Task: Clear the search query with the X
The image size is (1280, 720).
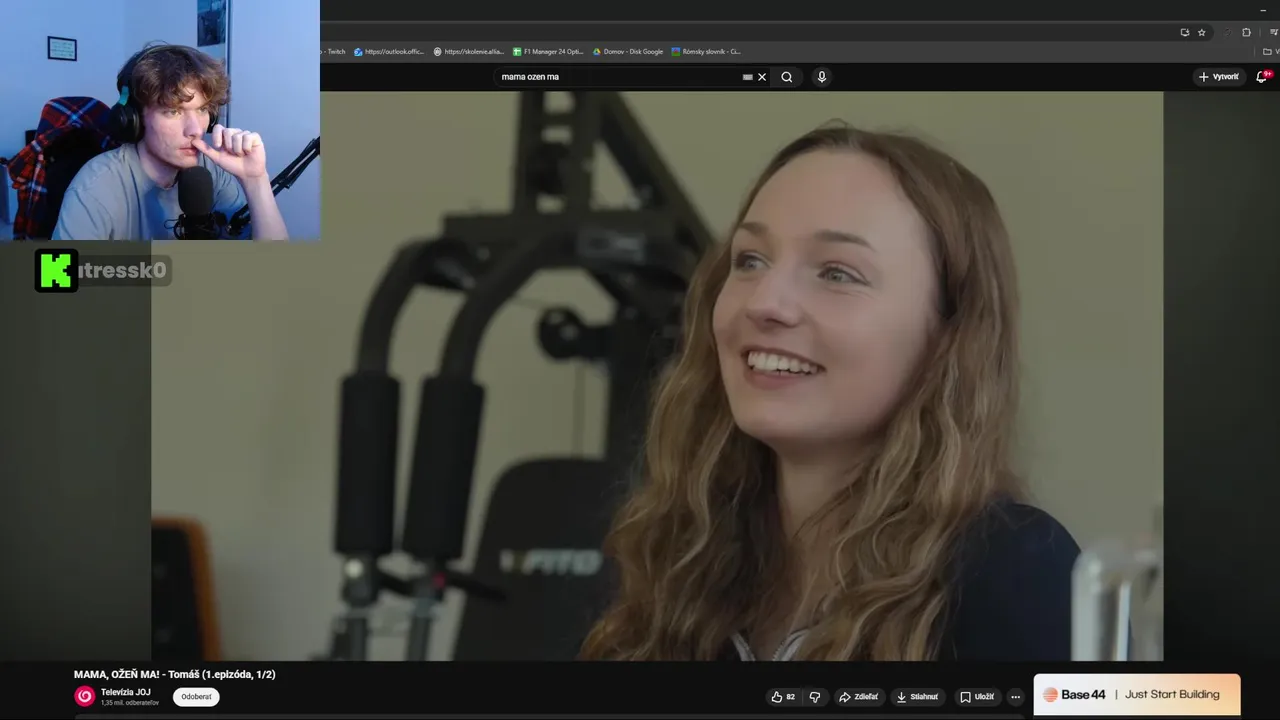Action: (762, 77)
